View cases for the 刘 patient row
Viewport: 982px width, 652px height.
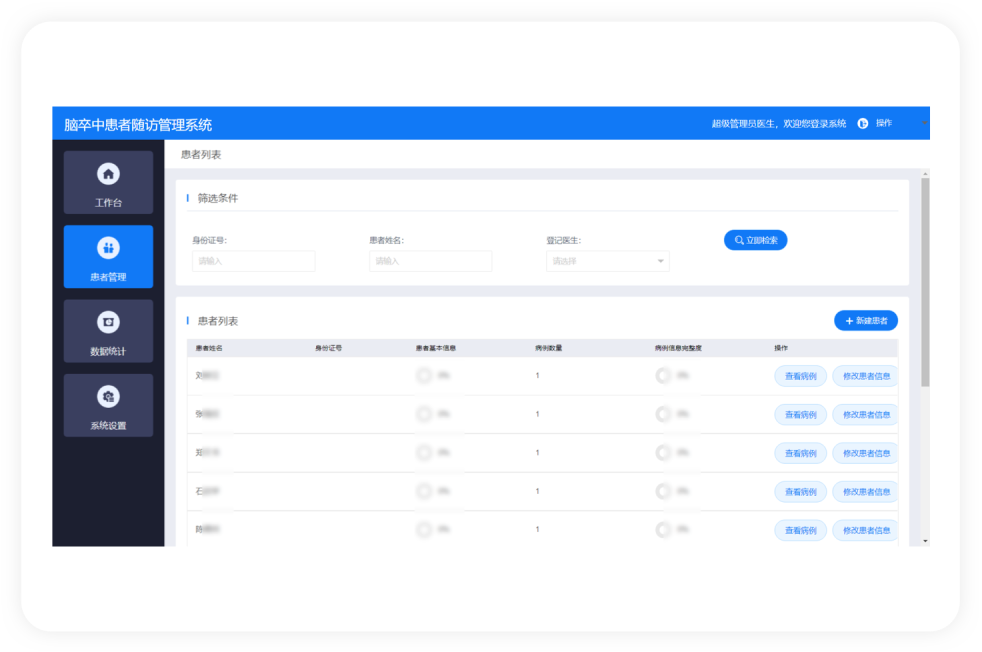point(800,376)
